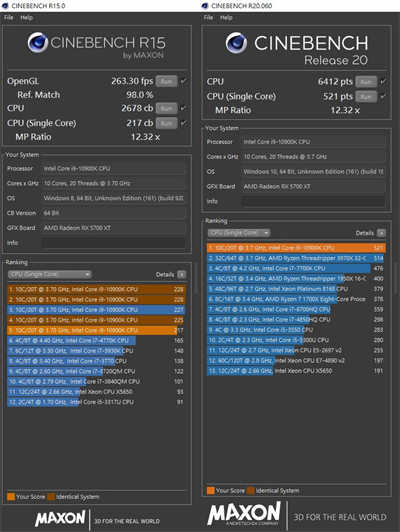The image size is (400, 532).
Task: Select Xeon CPU X5650 entry in R20 ranking
Action: pos(296,371)
